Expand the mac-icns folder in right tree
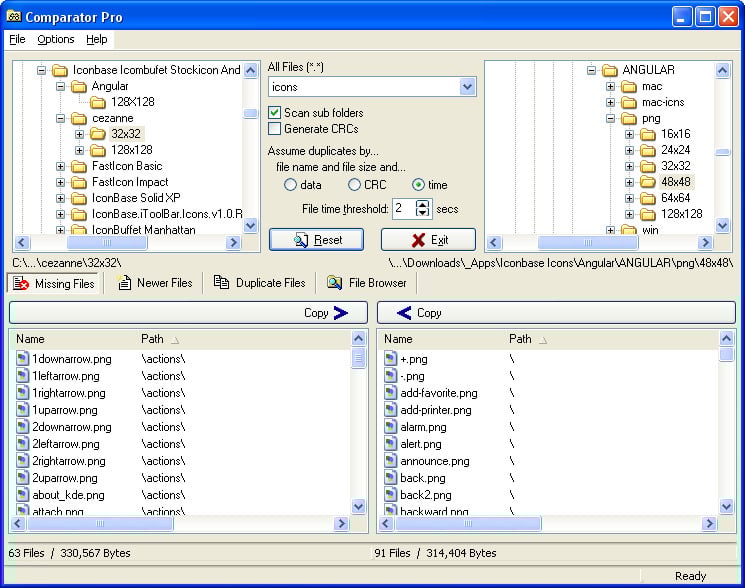The width and height of the screenshot is (745, 588). 610,102
